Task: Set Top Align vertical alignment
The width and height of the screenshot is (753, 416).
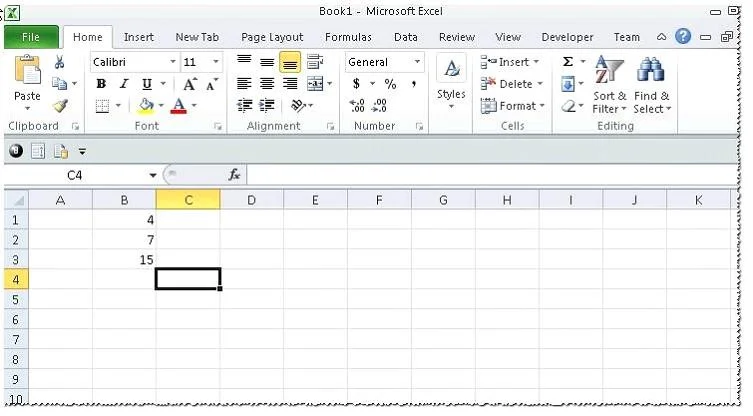Action: [x=244, y=61]
